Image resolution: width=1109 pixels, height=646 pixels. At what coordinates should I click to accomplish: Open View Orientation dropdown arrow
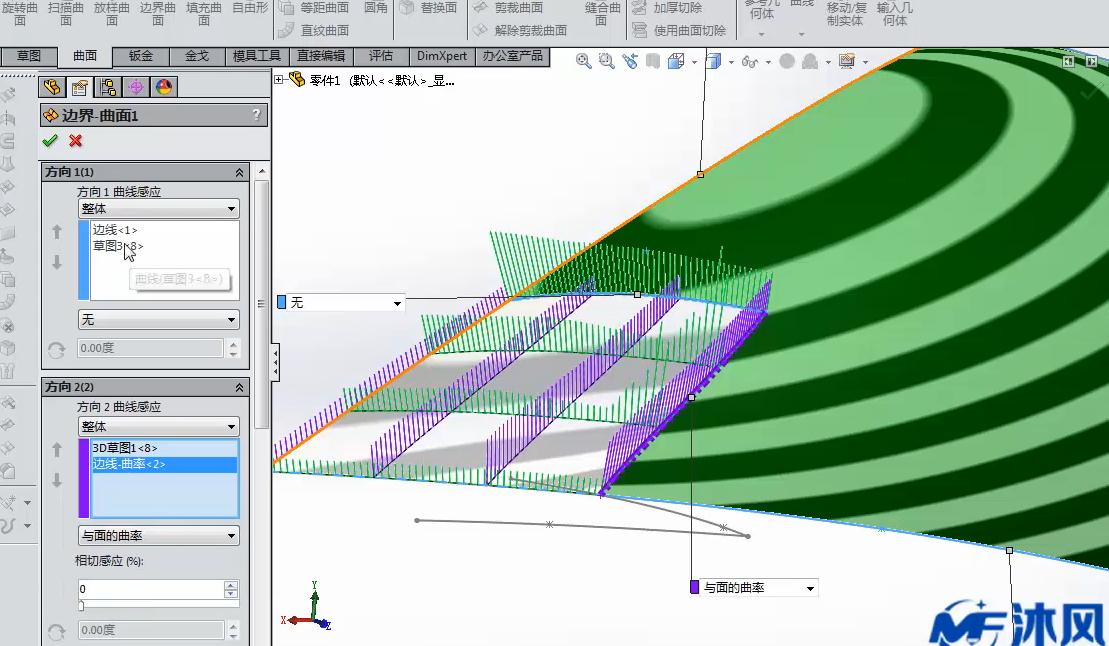[x=694, y=62]
